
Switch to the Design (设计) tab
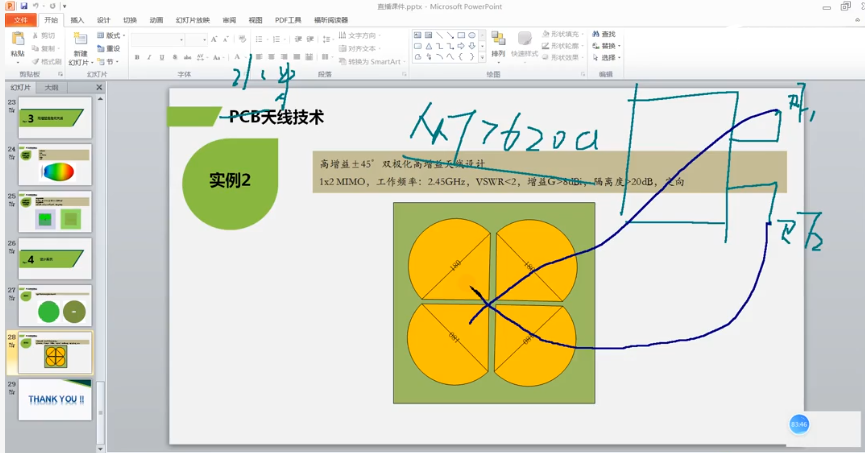pos(104,20)
